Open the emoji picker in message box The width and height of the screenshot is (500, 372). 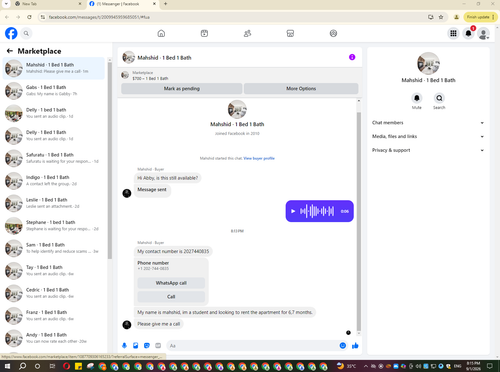click(342, 346)
